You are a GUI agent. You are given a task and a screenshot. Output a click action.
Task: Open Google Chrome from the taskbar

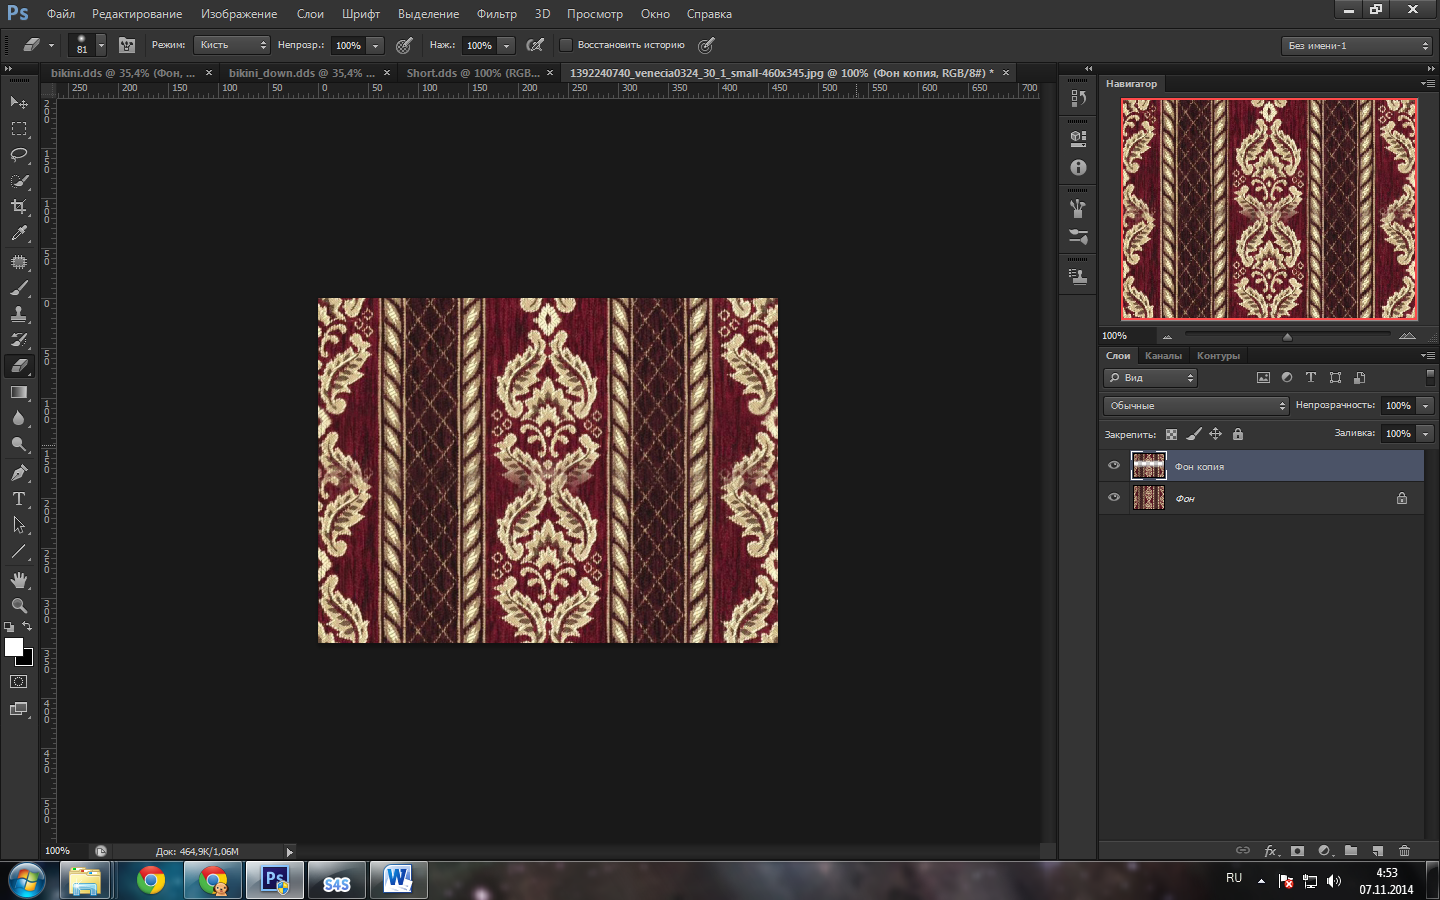coord(151,881)
